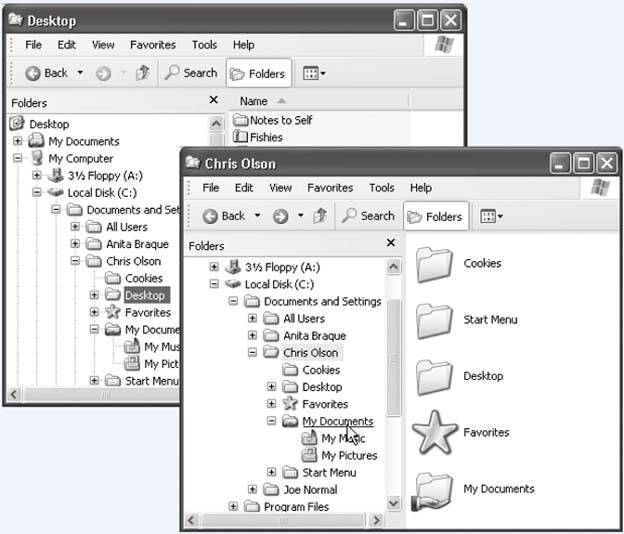The height and width of the screenshot is (534, 624).
Task: Click scroll right arrow in Chris Olson folder tree
Action: point(376,520)
